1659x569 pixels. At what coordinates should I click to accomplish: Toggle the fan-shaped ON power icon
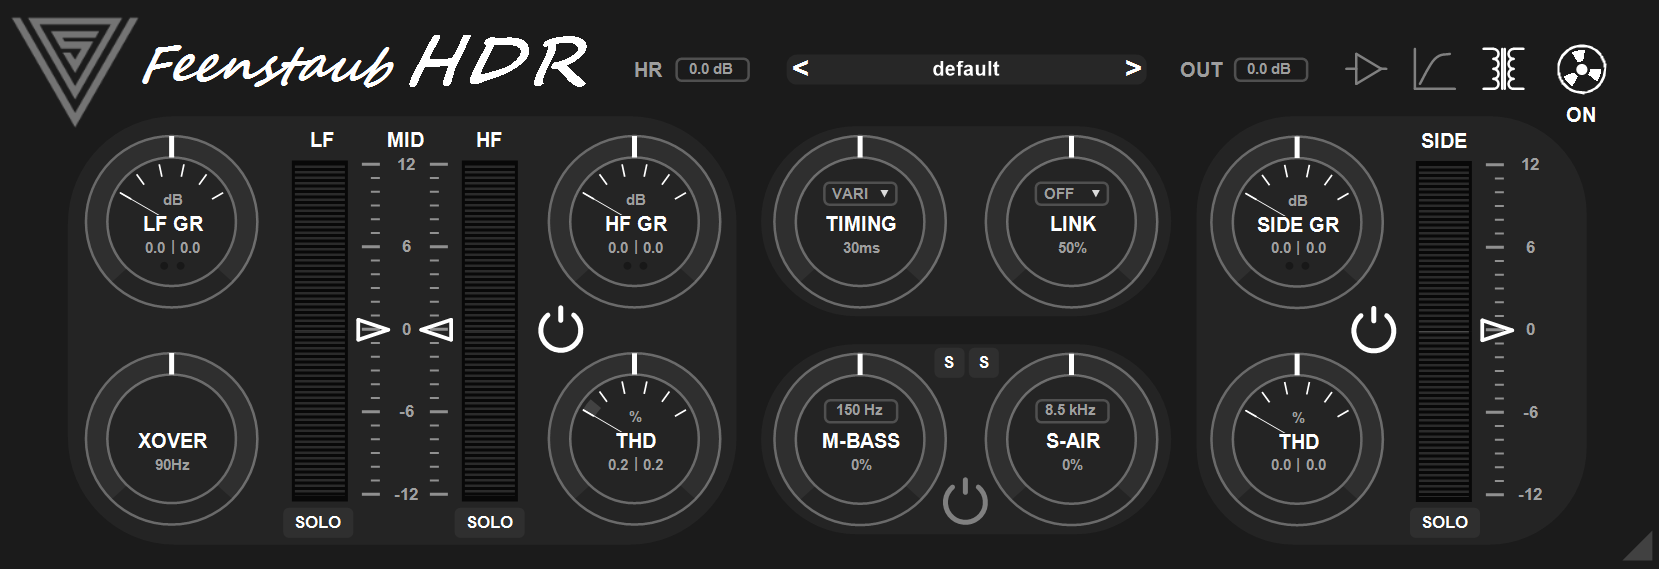click(x=1581, y=70)
